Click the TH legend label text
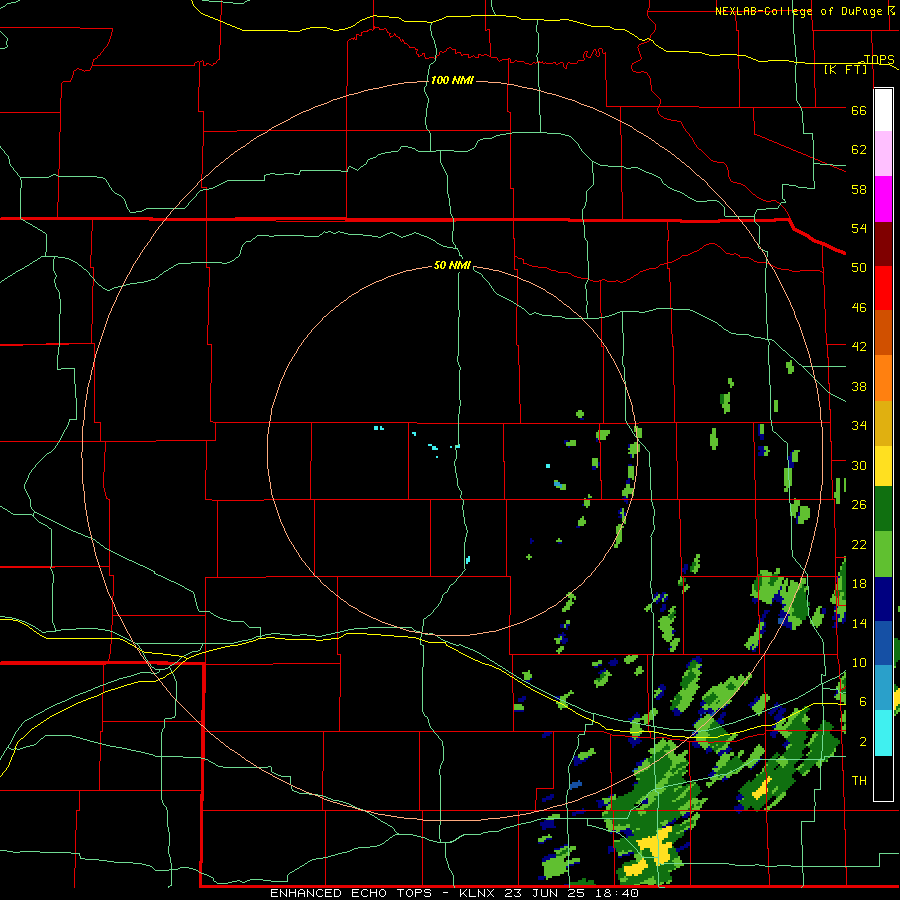This screenshot has width=900, height=900. 859,781
